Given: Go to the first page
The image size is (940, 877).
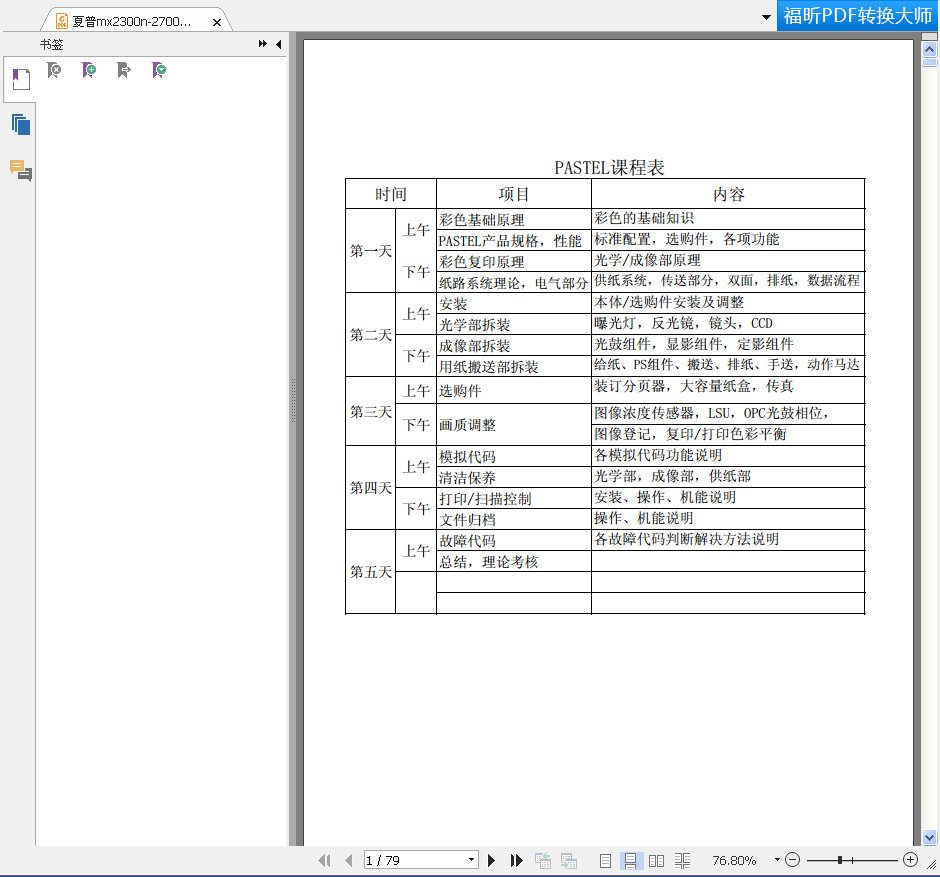Looking at the screenshot, I should tap(324, 860).
